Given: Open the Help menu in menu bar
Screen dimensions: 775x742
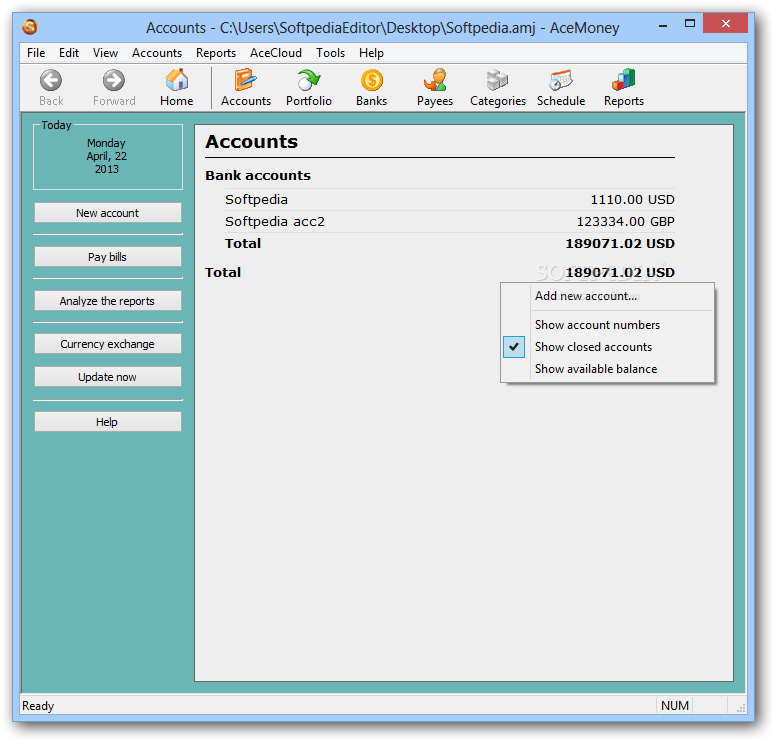Looking at the screenshot, I should tap(371, 53).
